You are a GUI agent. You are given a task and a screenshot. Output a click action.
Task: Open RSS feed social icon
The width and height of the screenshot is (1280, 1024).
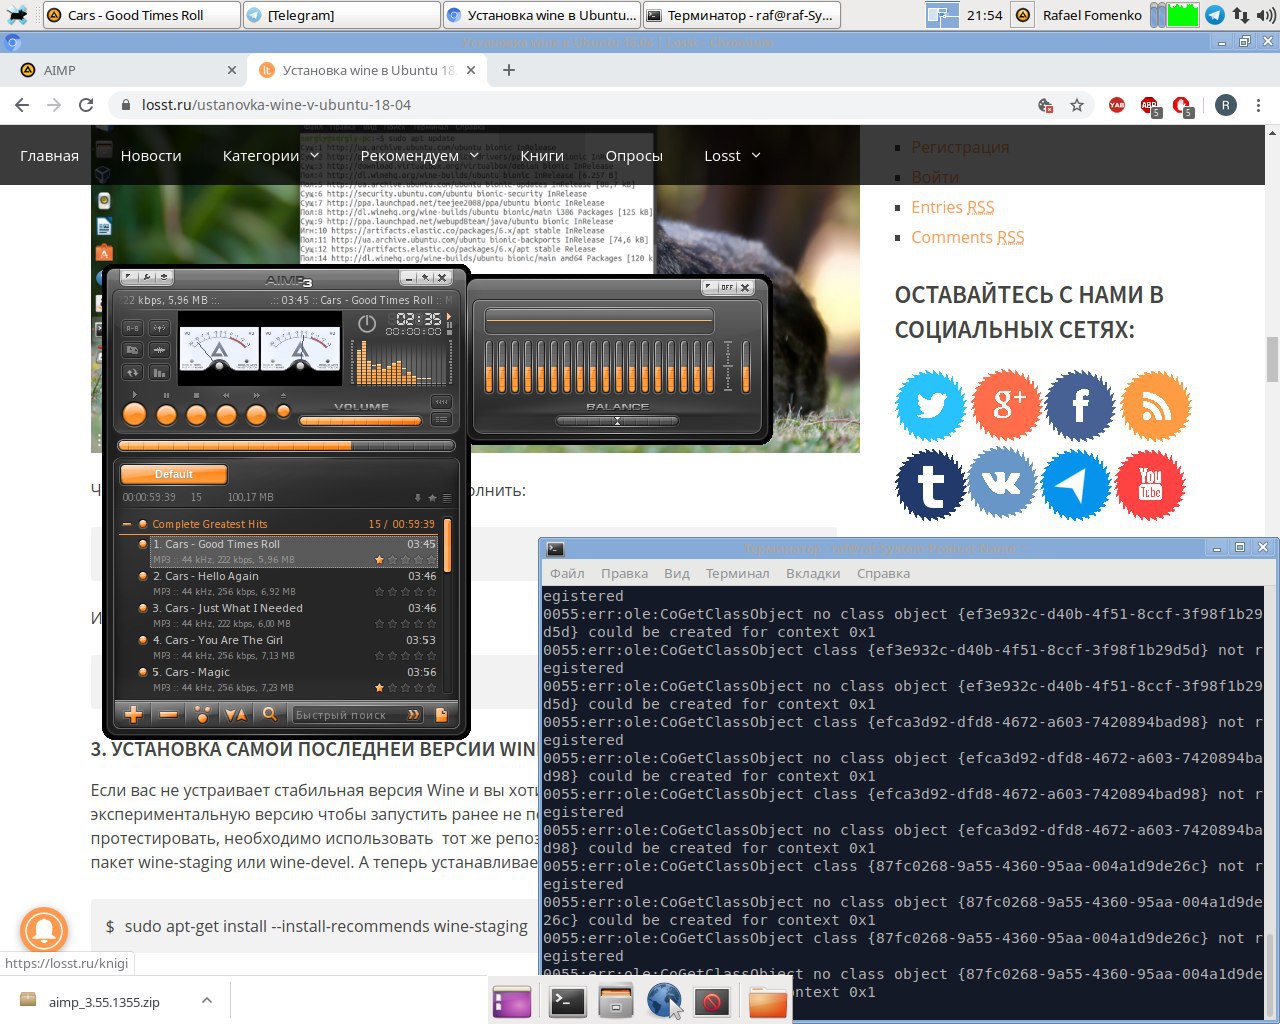pyautogui.click(x=1156, y=405)
